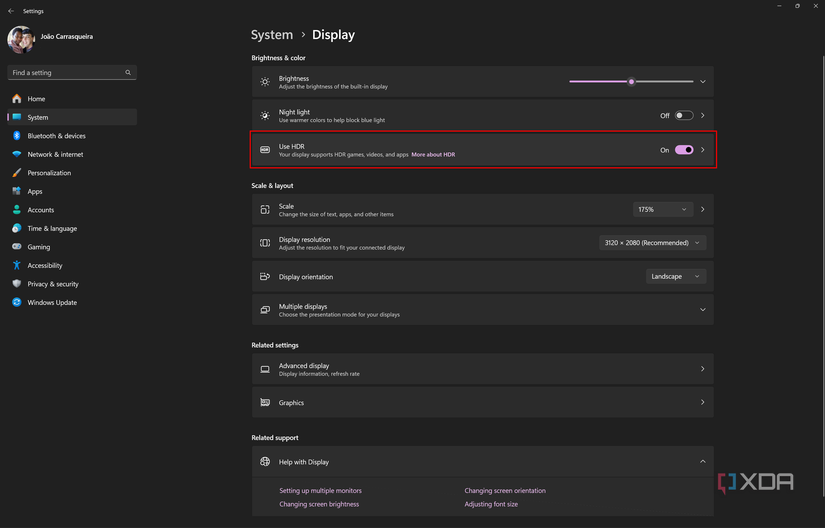Click the search magnifier icon
Screen dimensions: 825x528
(x=128, y=73)
